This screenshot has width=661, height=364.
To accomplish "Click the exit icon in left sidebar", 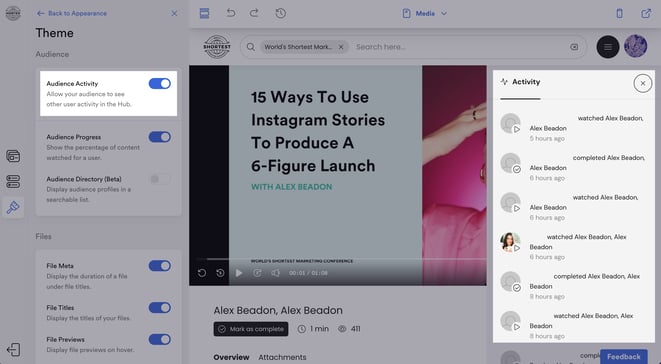I will [x=13, y=350].
